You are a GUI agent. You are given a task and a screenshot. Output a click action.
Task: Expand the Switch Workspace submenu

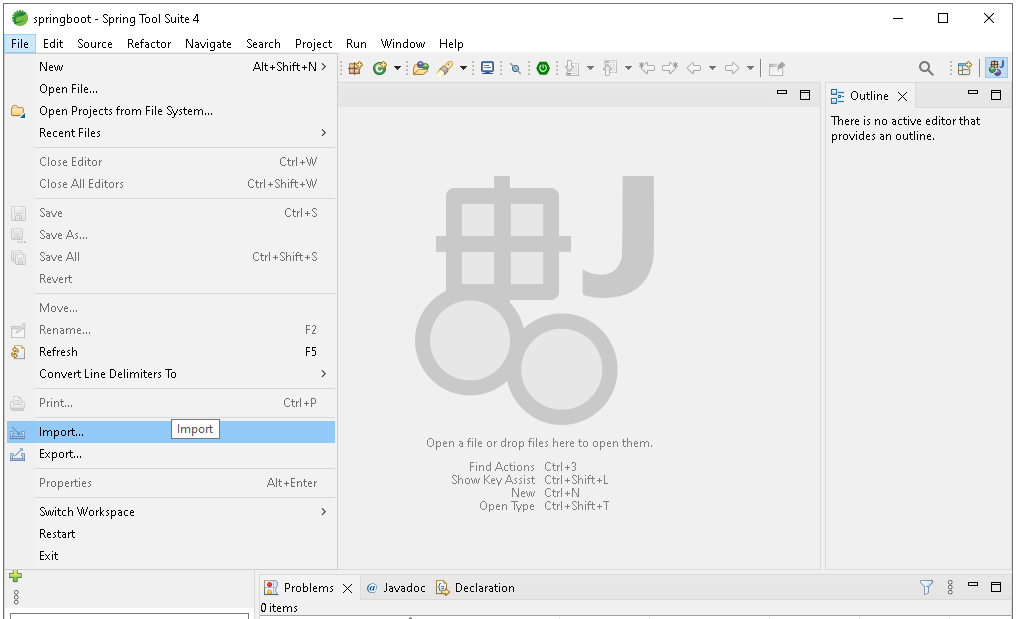pyautogui.click(x=171, y=512)
